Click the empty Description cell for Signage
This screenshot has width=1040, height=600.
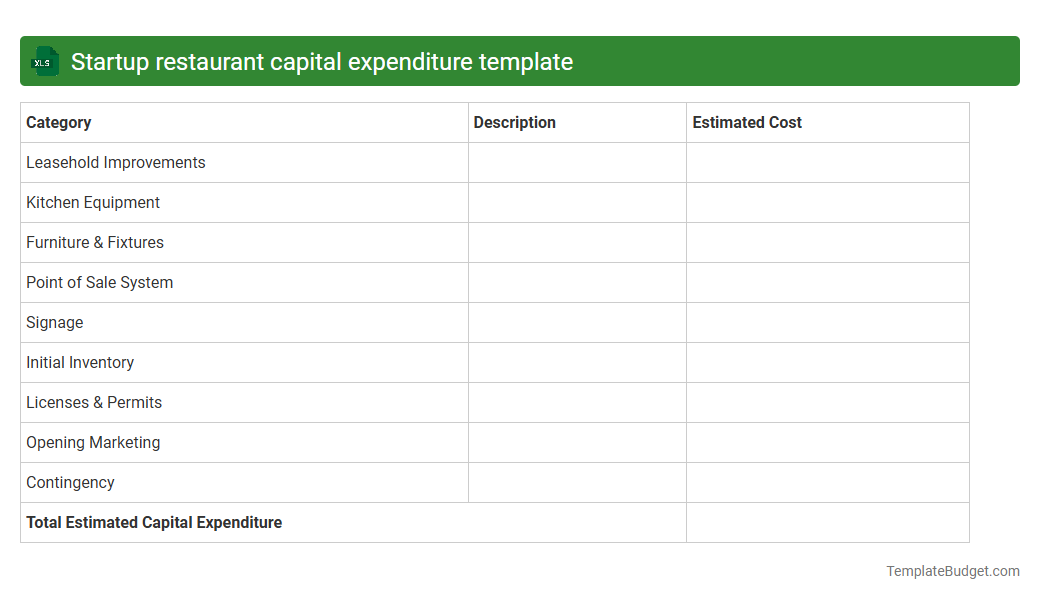[576, 322]
